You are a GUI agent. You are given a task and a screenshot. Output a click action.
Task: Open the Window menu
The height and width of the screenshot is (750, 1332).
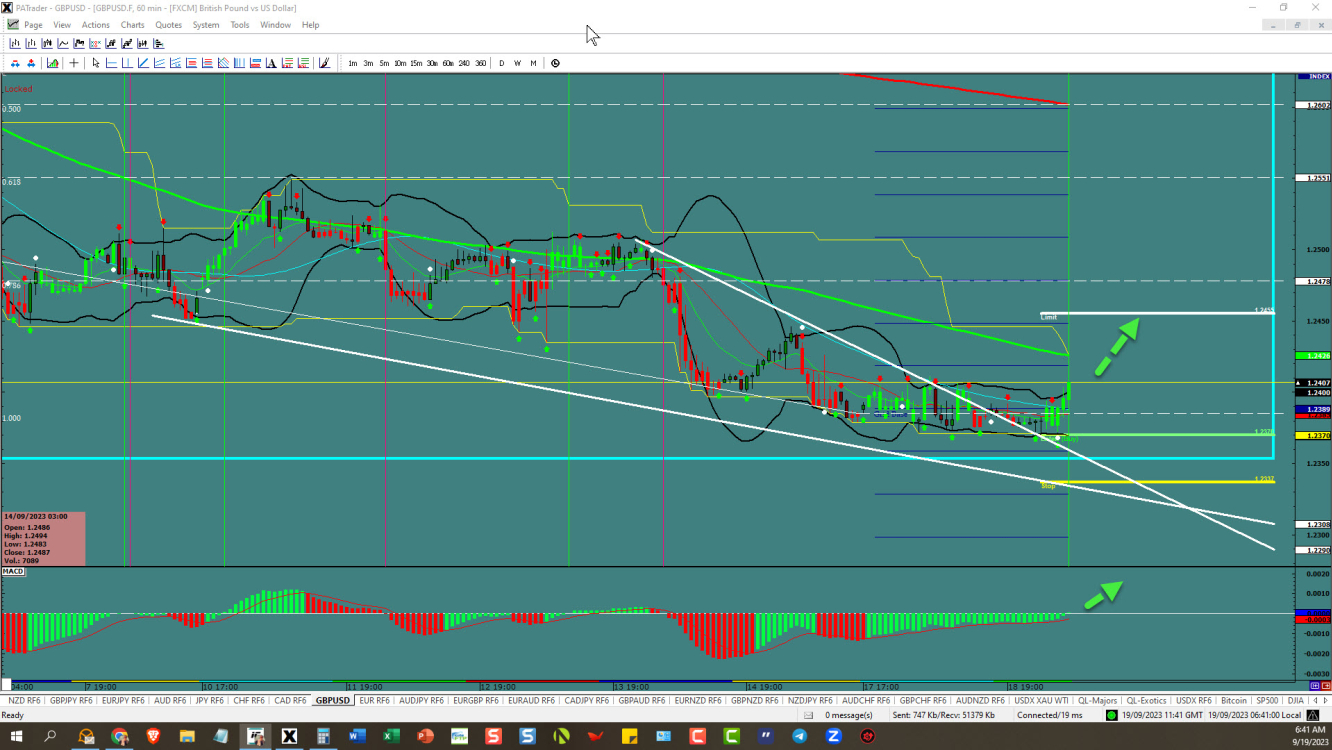(275, 25)
